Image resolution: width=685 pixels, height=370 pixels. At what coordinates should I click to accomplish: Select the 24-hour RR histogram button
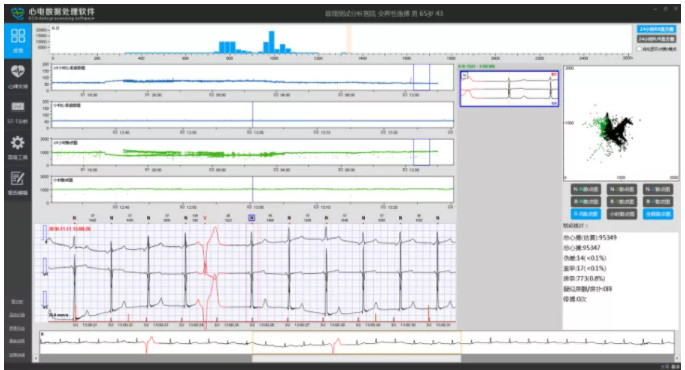pyautogui.click(x=656, y=29)
